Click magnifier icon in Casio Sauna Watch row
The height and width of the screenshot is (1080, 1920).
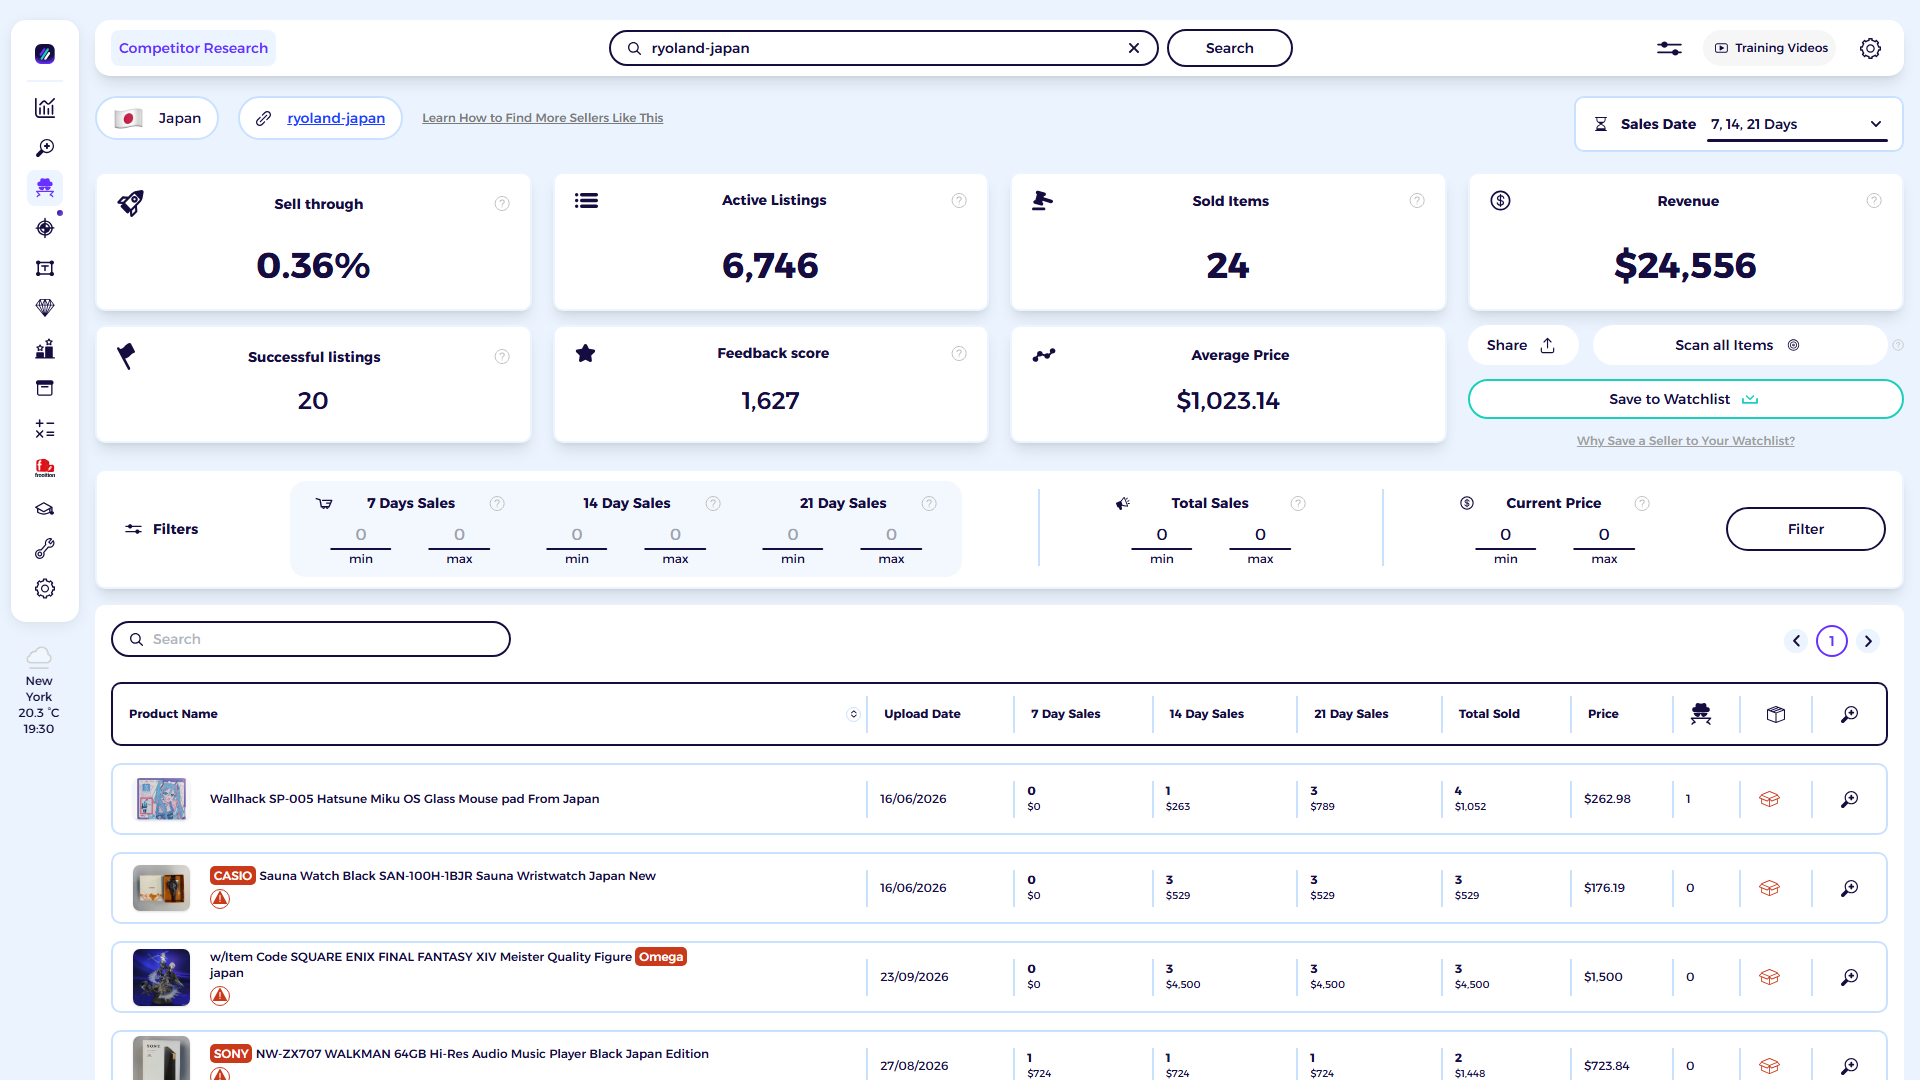(1849, 888)
